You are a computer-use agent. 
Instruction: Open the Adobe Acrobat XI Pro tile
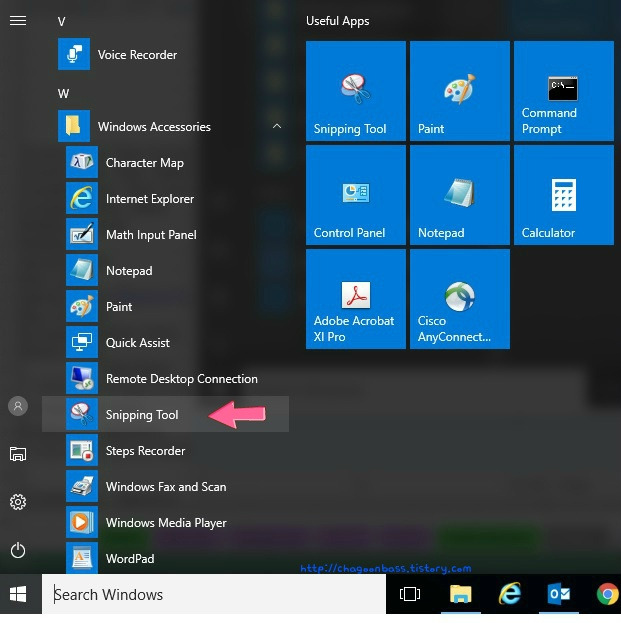[x=356, y=299]
